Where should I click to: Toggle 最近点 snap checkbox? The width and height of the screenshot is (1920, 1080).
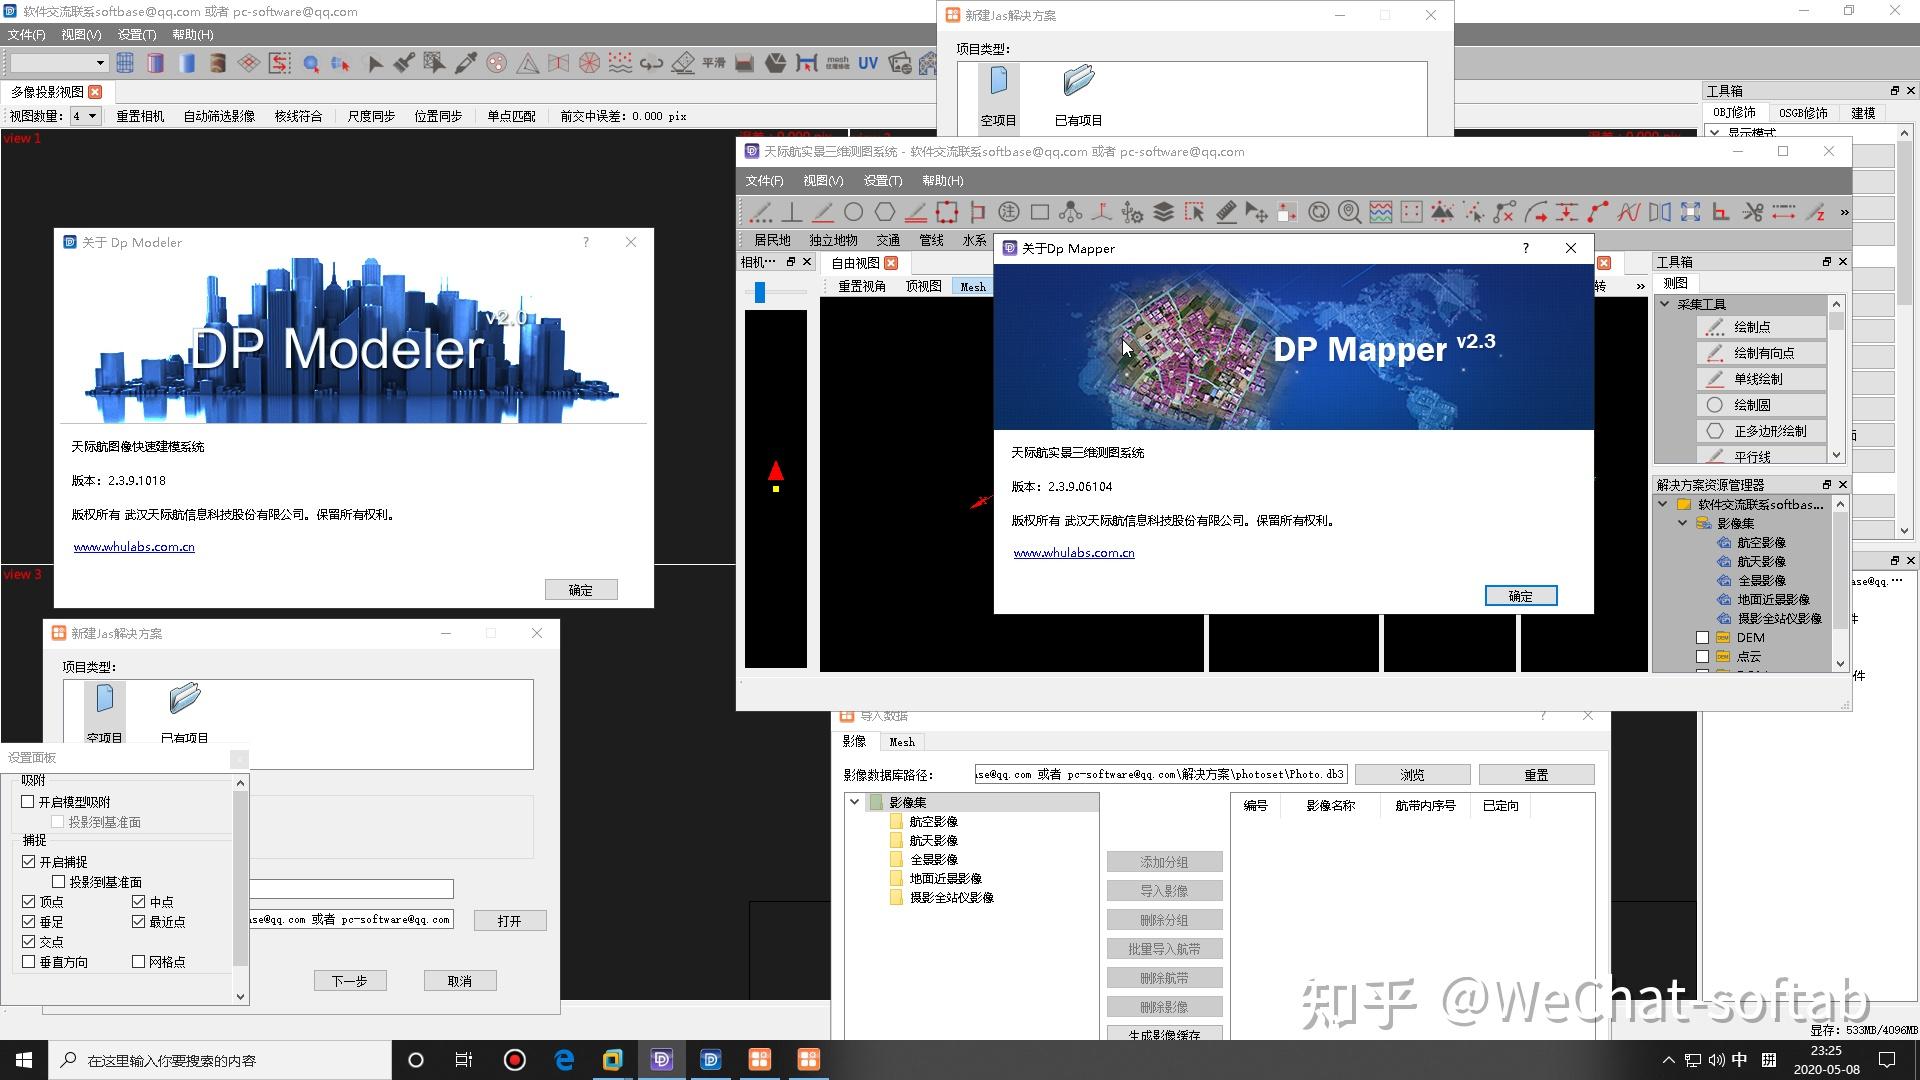138,922
